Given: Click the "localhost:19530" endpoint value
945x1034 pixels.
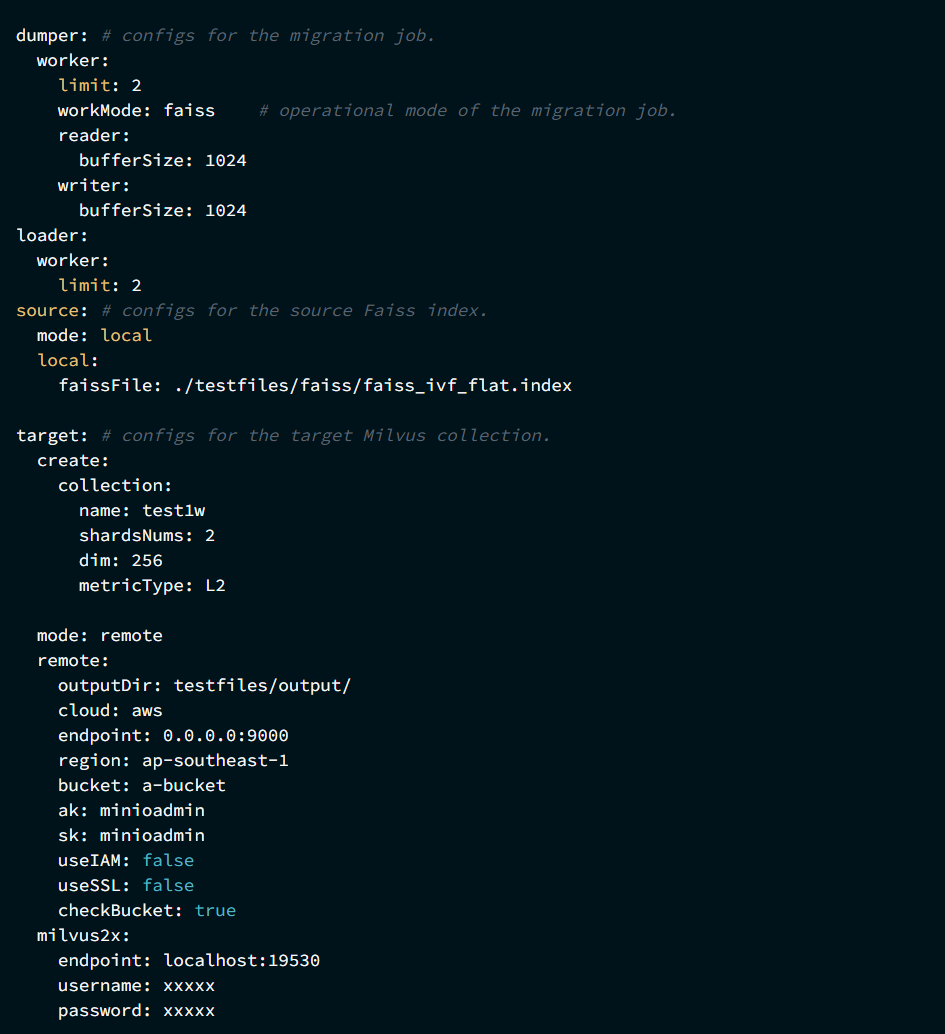Looking at the screenshot, I should [241, 960].
